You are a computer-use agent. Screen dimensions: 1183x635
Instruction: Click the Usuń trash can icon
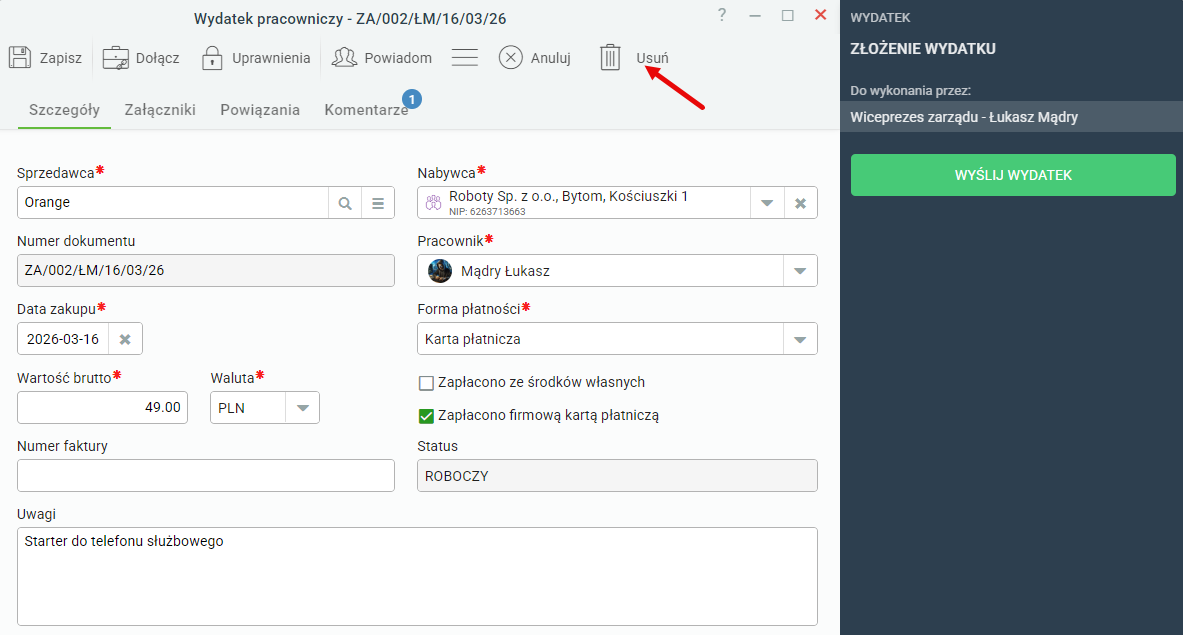click(x=610, y=58)
